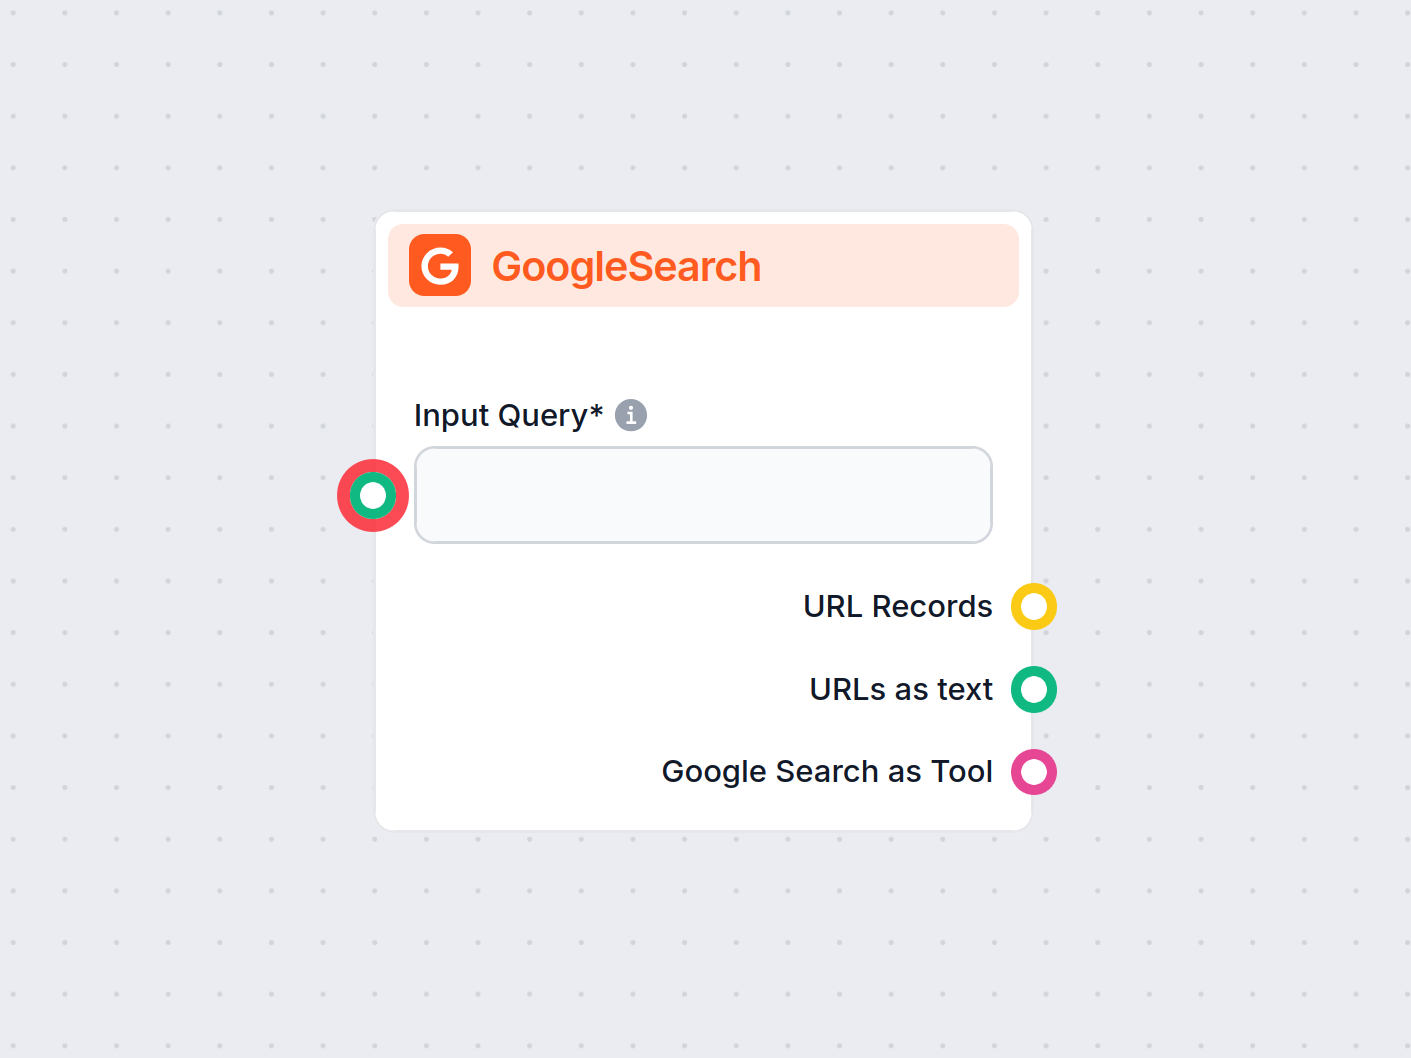The image size is (1411, 1058).
Task: Click the required asterisk after Input Query
Action: pos(597,411)
